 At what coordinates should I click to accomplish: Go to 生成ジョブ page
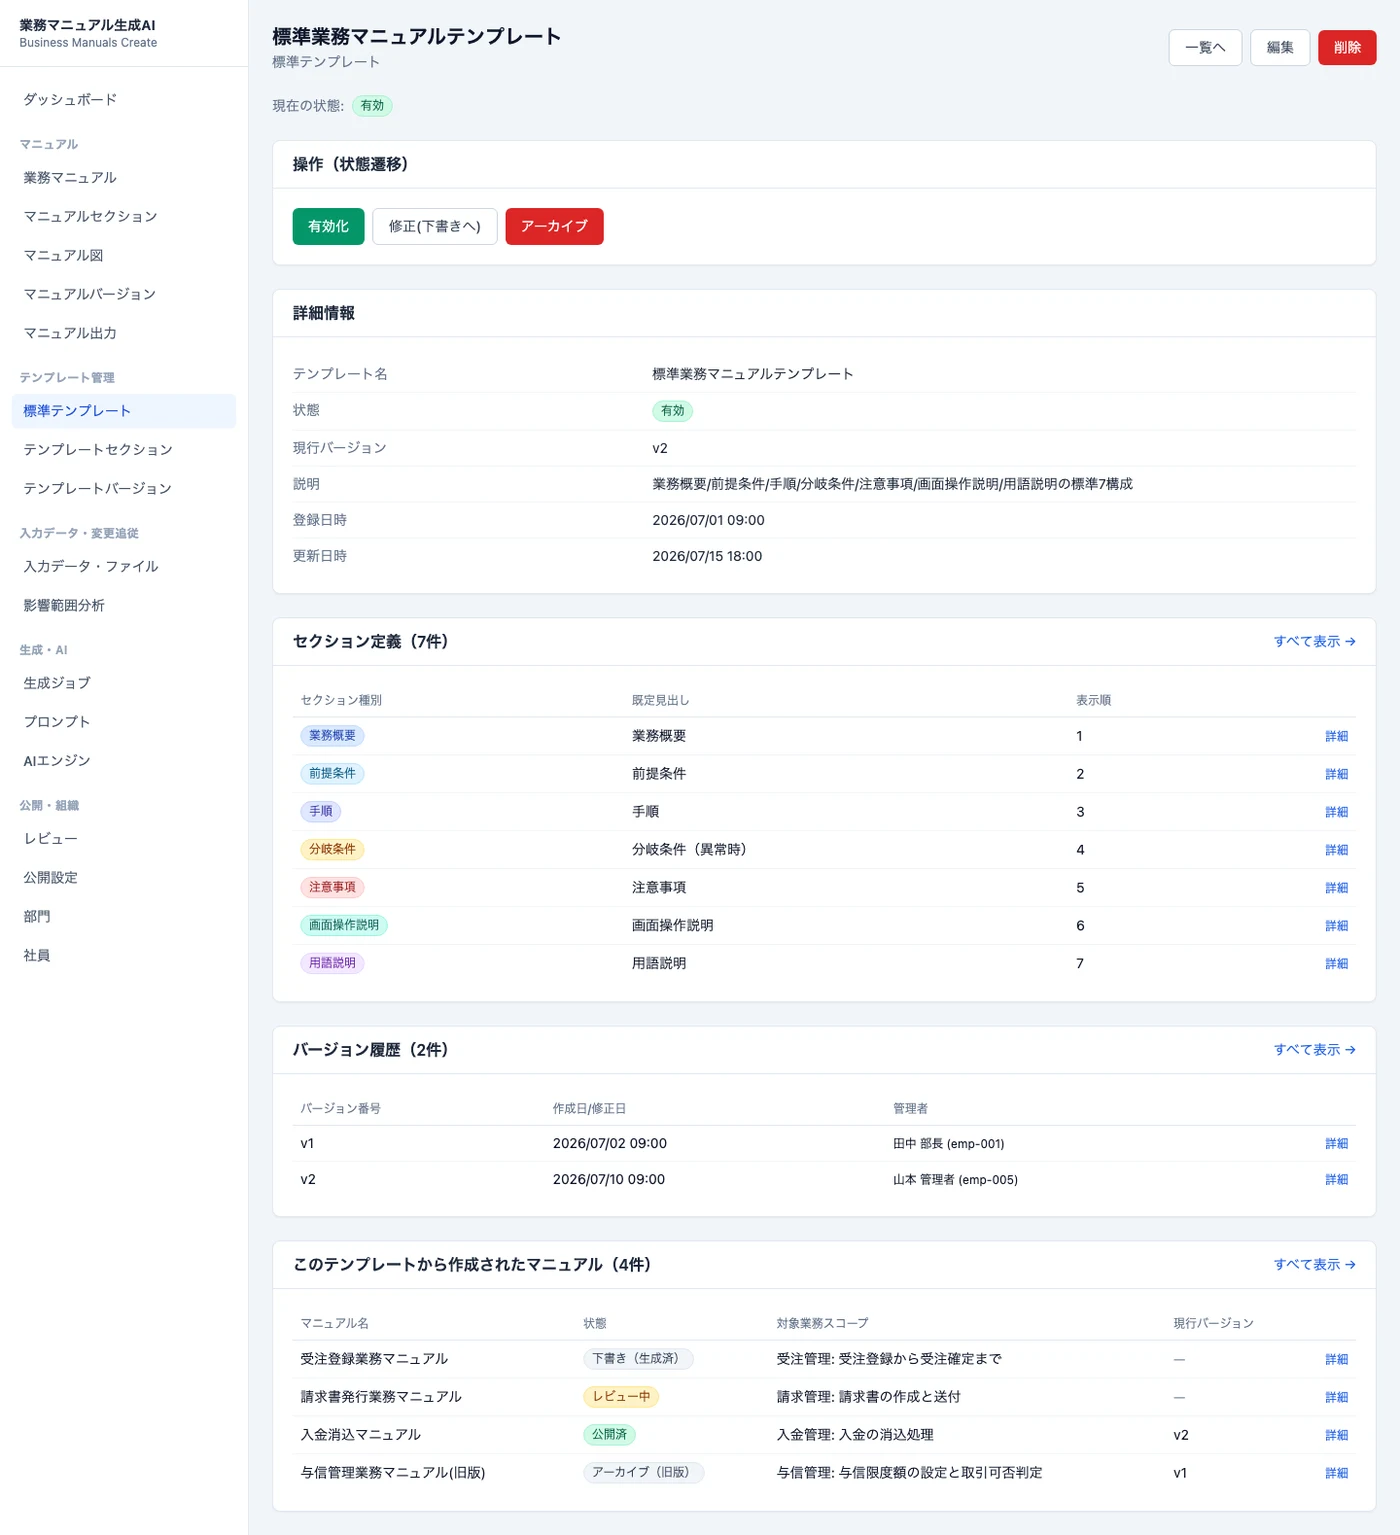(124, 683)
